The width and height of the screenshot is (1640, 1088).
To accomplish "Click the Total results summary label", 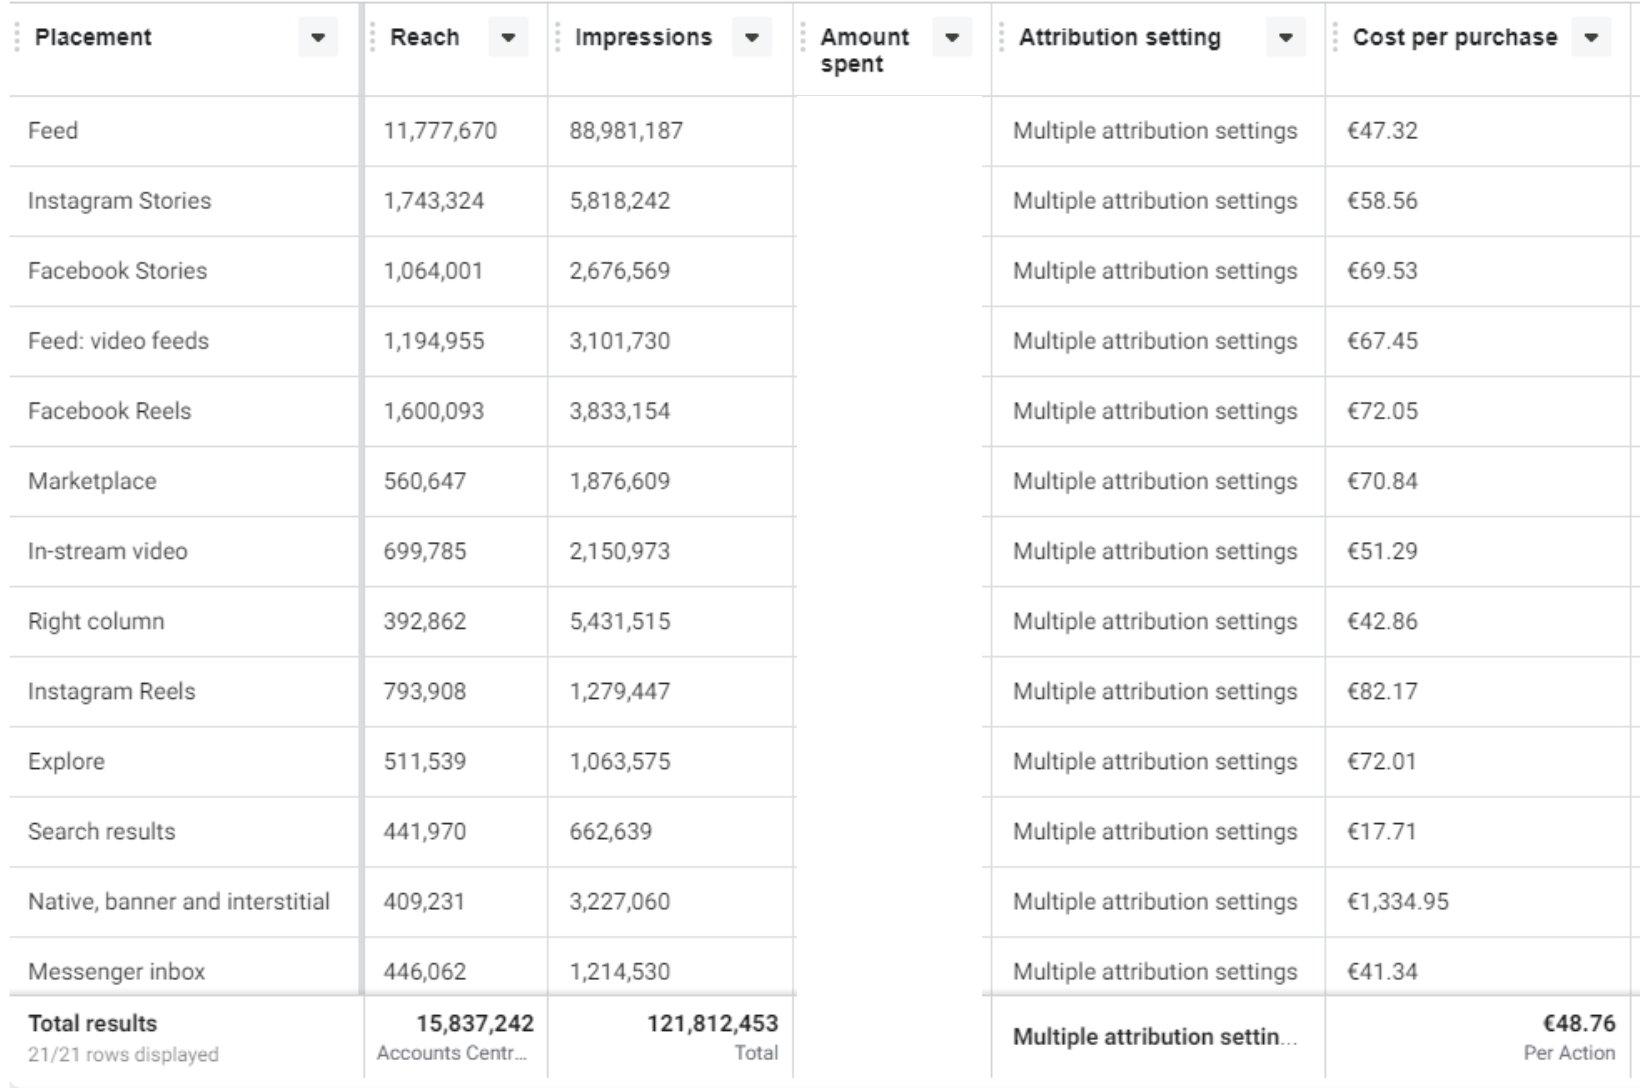I will (x=92, y=1023).
